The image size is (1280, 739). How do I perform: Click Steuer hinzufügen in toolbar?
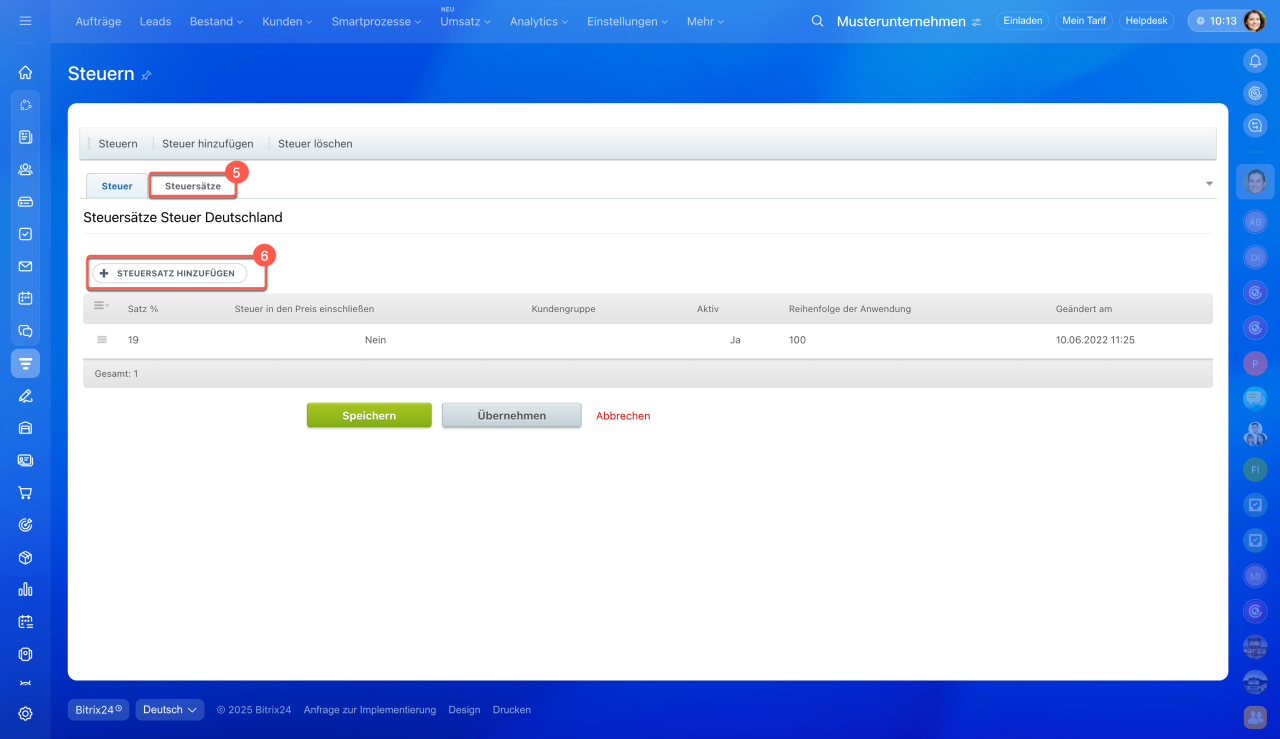click(x=208, y=144)
